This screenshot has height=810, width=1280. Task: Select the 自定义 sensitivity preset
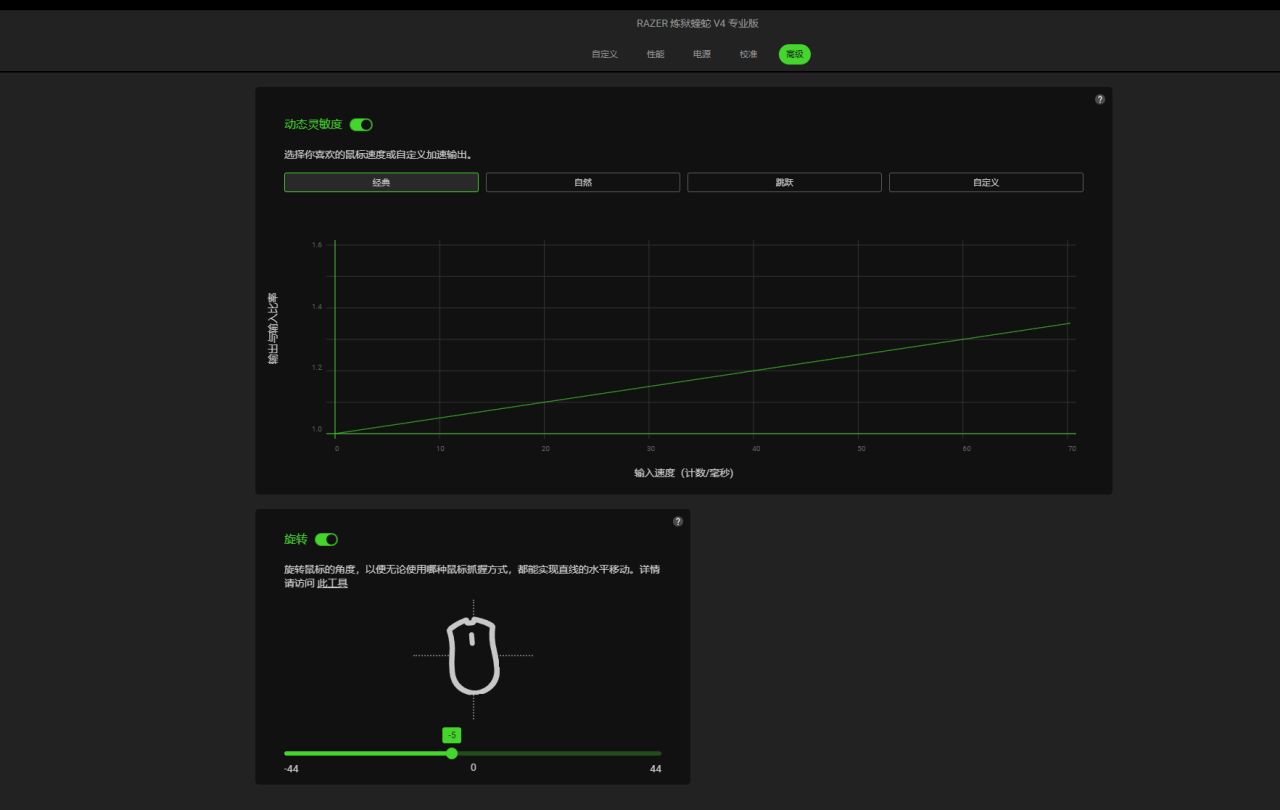986,182
